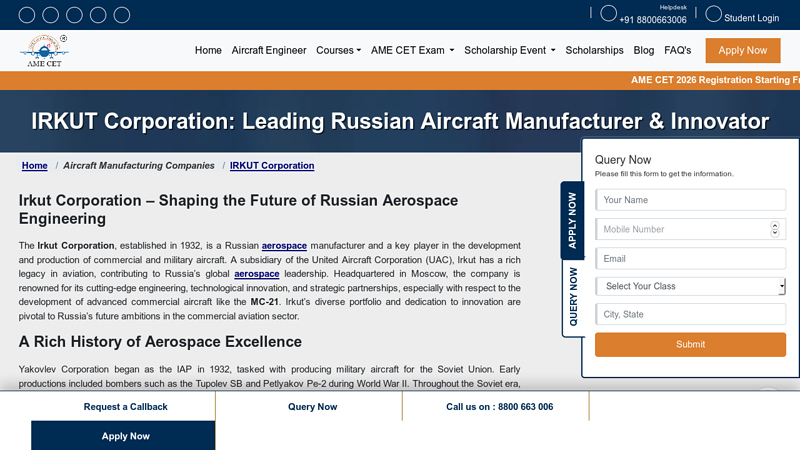The width and height of the screenshot is (800, 450).
Task: Focus the City, State field
Action: click(x=690, y=314)
